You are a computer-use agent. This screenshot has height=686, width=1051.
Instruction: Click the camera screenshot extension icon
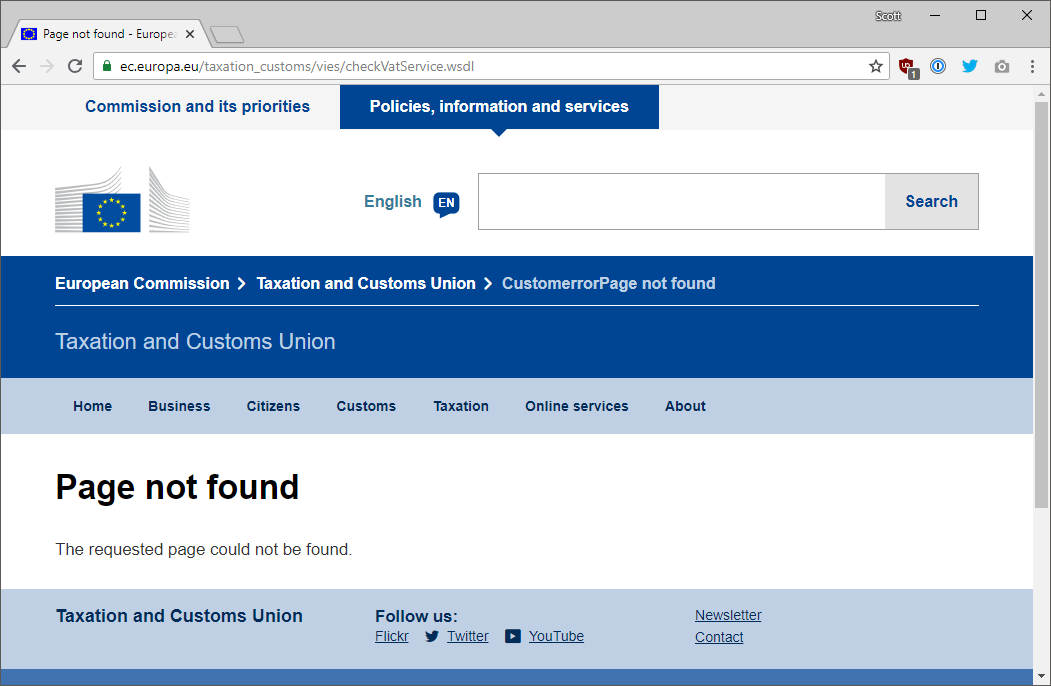pos(1001,67)
